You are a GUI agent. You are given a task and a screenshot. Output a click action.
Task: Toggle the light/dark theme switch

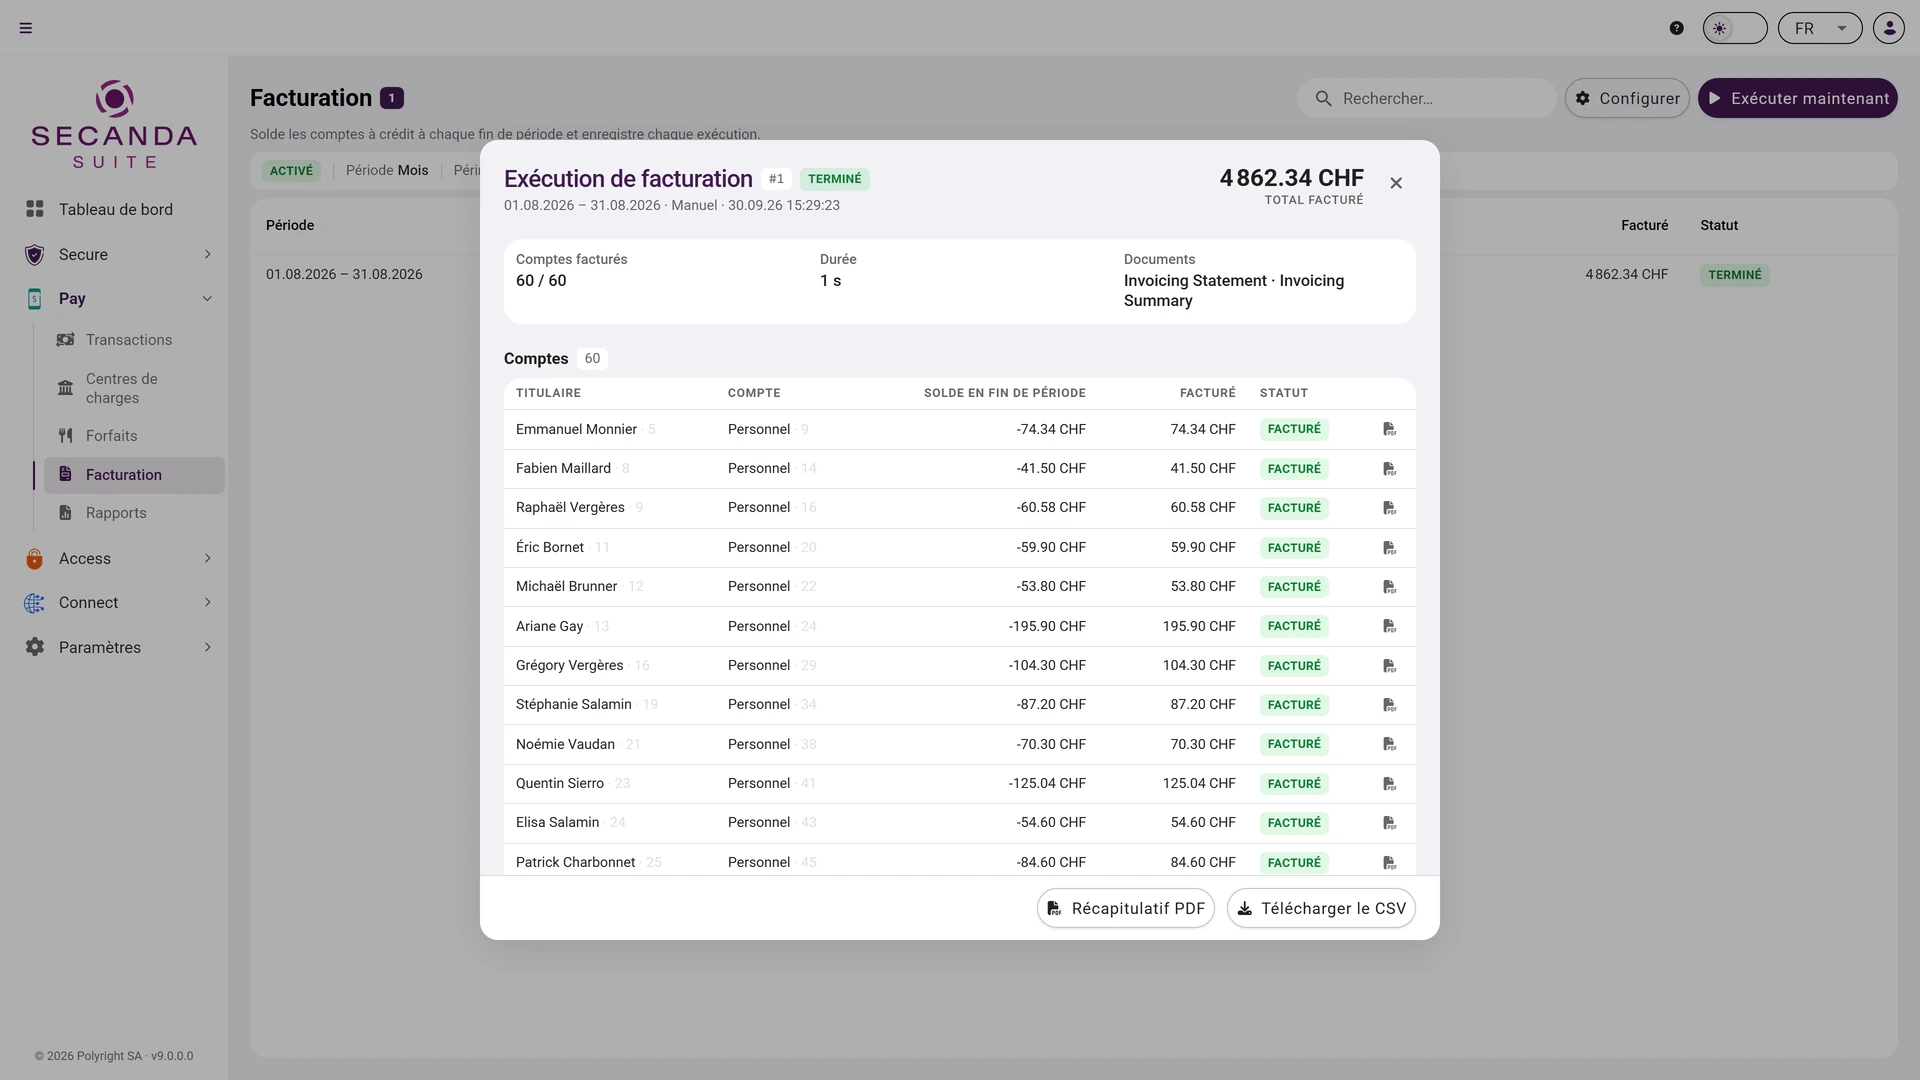click(x=1735, y=28)
